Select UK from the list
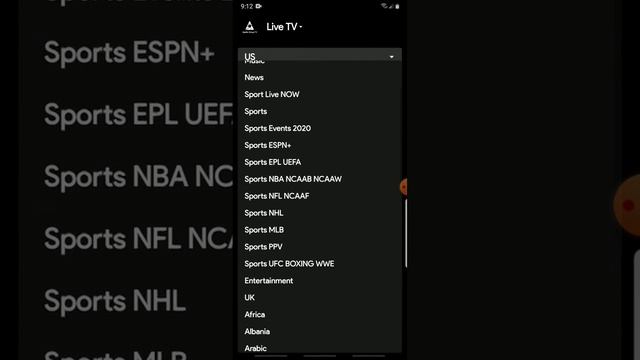Screen dimensions: 640x360 click(x=249, y=298)
